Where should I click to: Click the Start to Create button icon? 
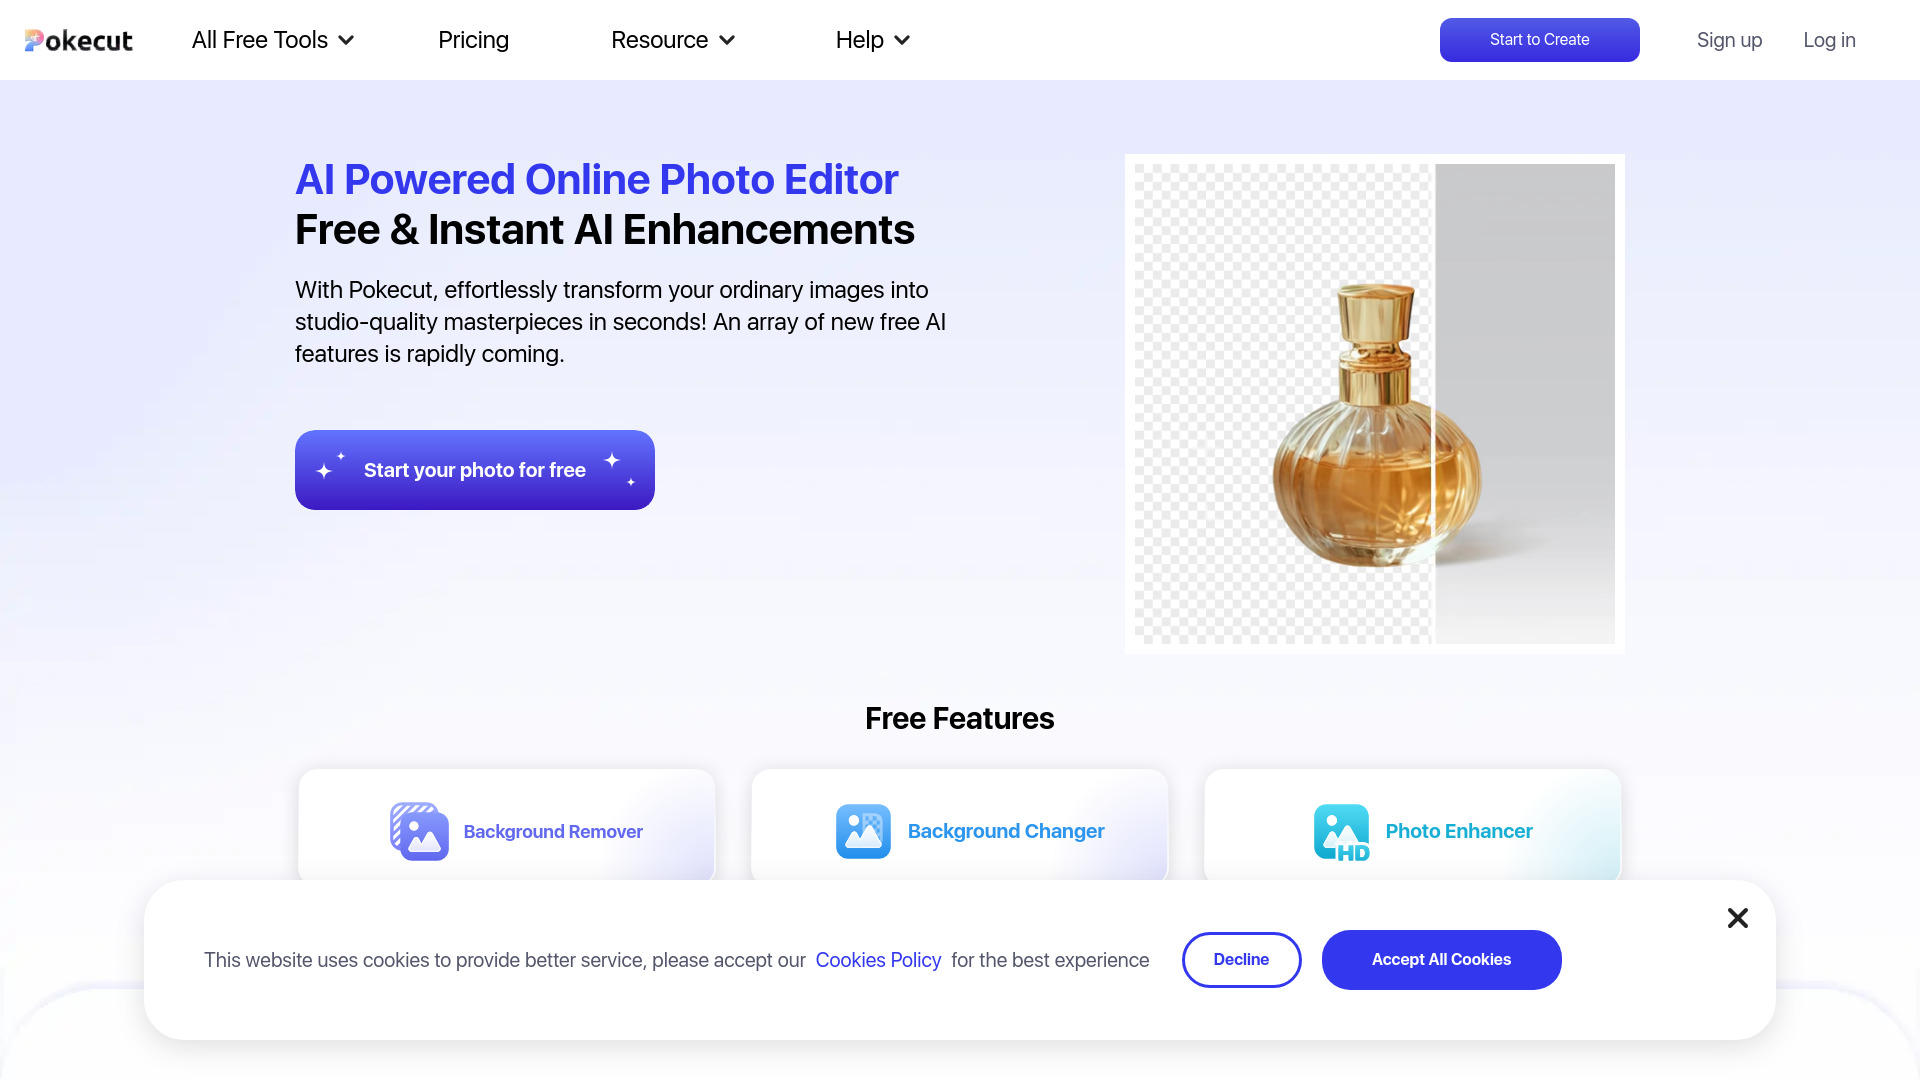point(1539,38)
